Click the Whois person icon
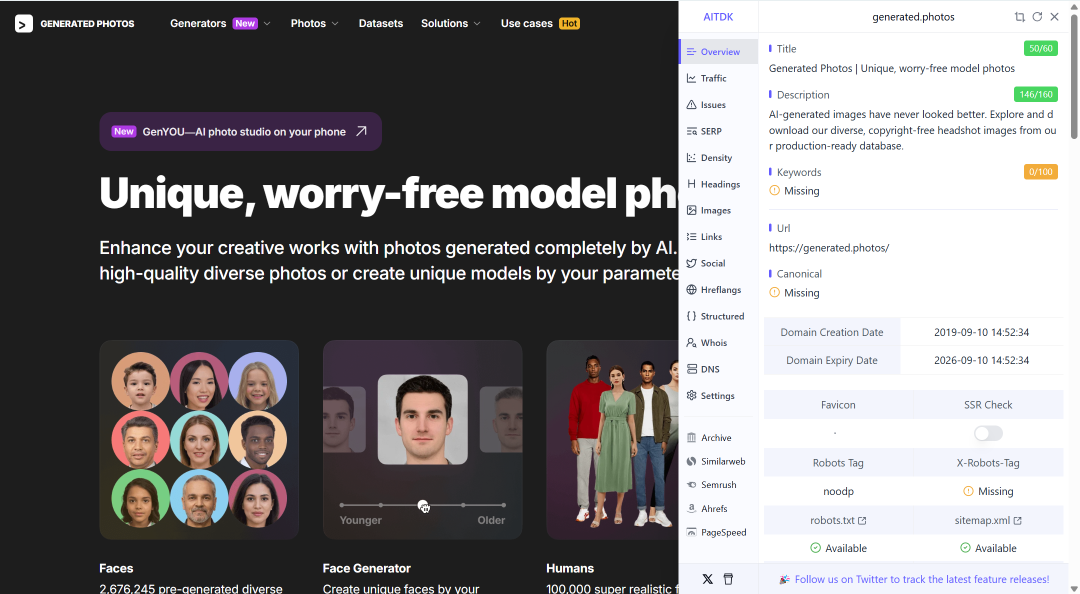The width and height of the screenshot is (1080, 594). tap(692, 342)
